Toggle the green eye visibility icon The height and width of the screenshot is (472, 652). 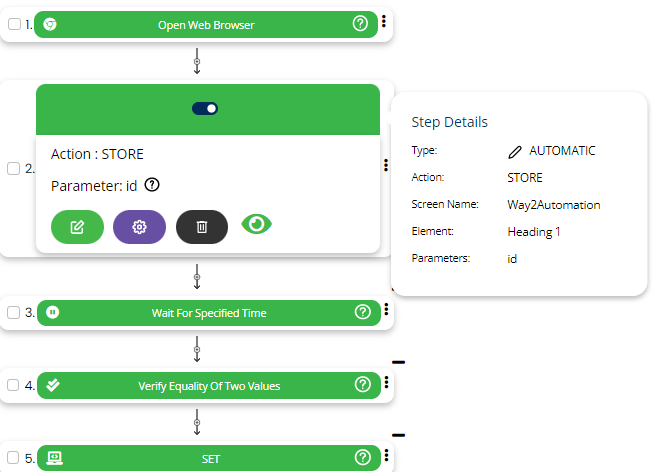258,225
